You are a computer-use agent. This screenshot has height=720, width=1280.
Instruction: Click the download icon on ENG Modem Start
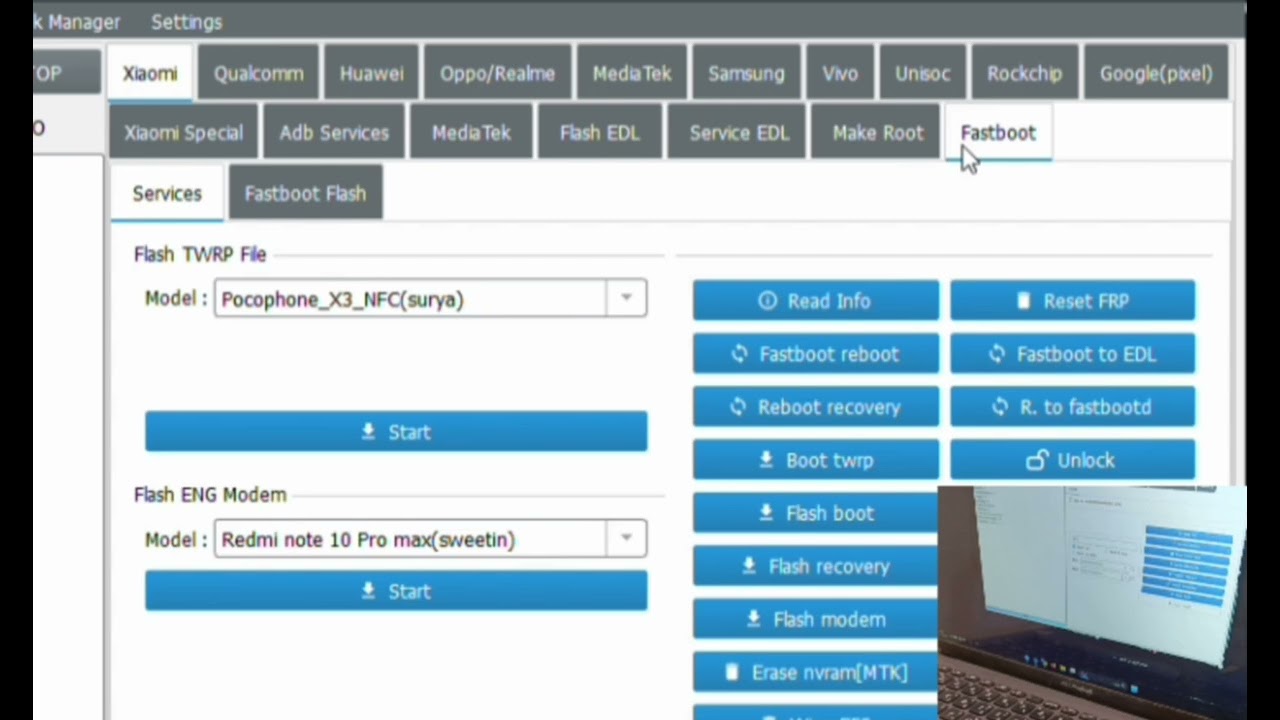tap(368, 590)
